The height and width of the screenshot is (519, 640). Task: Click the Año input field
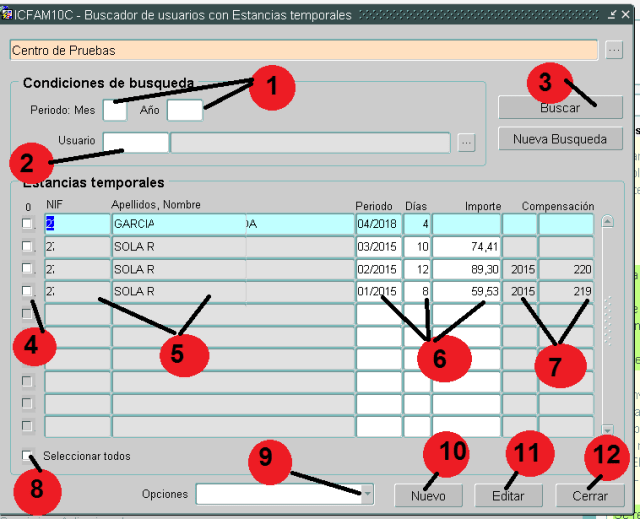pos(185,110)
